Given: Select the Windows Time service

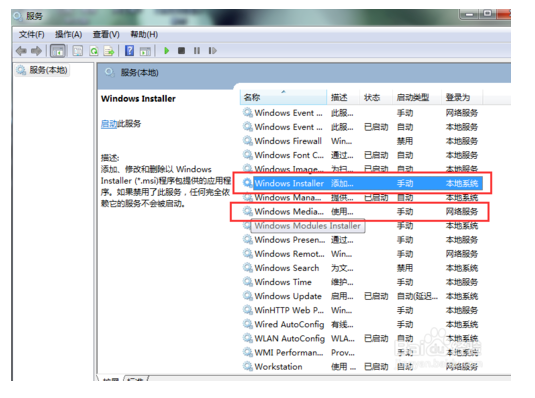Looking at the screenshot, I should click(361, 282).
